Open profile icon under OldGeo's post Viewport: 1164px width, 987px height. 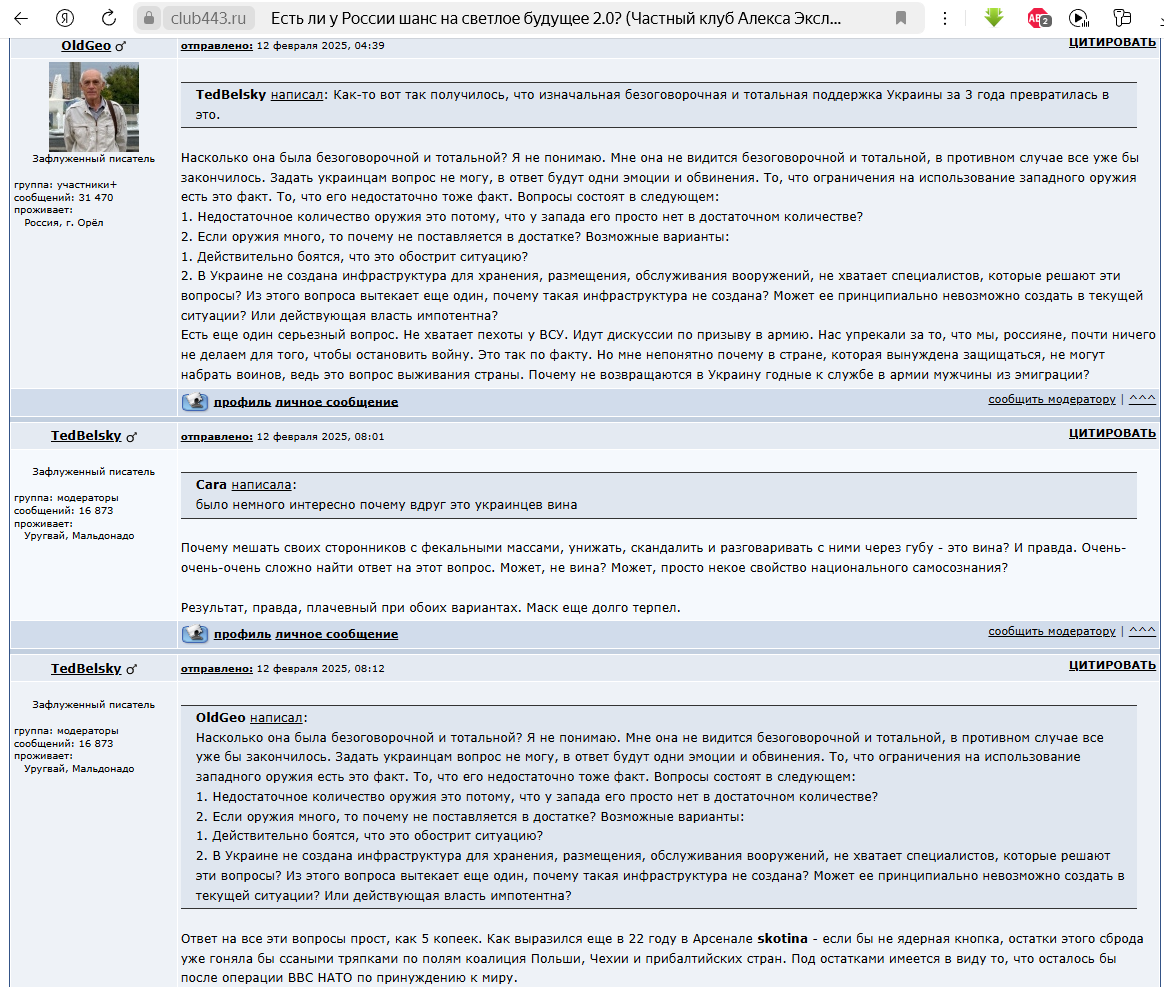point(195,401)
